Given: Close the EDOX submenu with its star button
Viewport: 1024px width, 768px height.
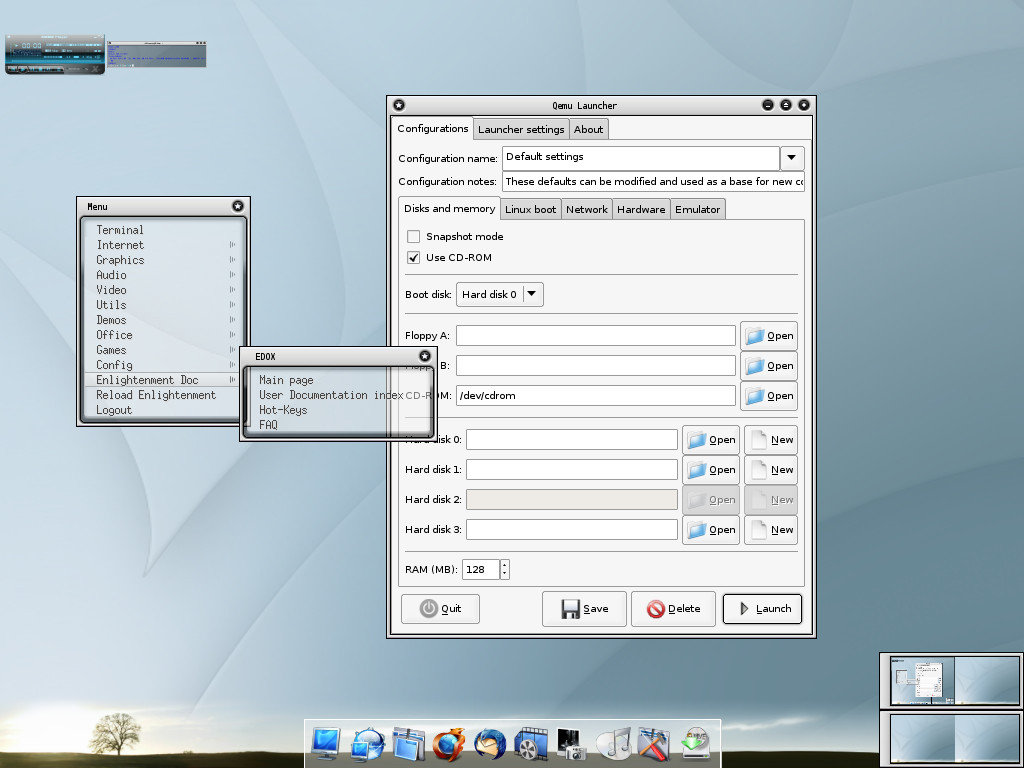Looking at the screenshot, I should pyautogui.click(x=424, y=356).
